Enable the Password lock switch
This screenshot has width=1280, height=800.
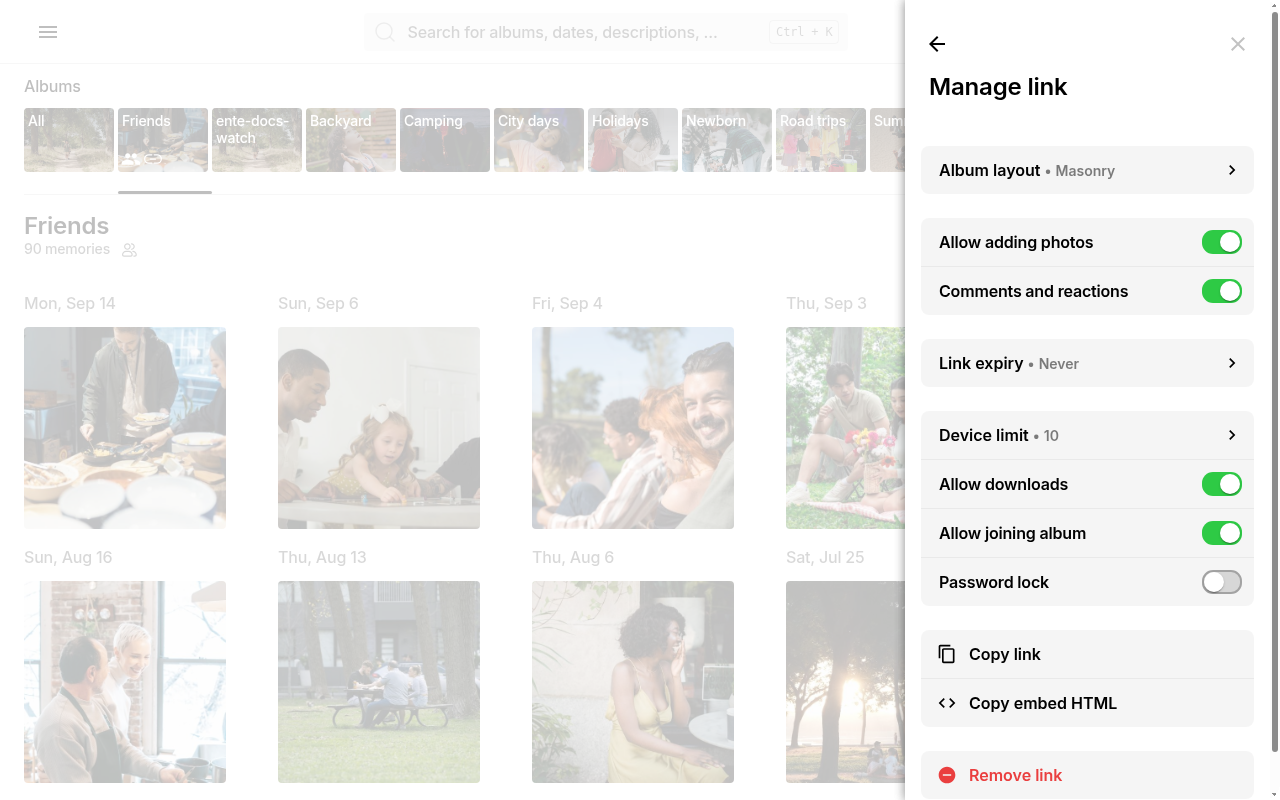pyautogui.click(x=1221, y=582)
